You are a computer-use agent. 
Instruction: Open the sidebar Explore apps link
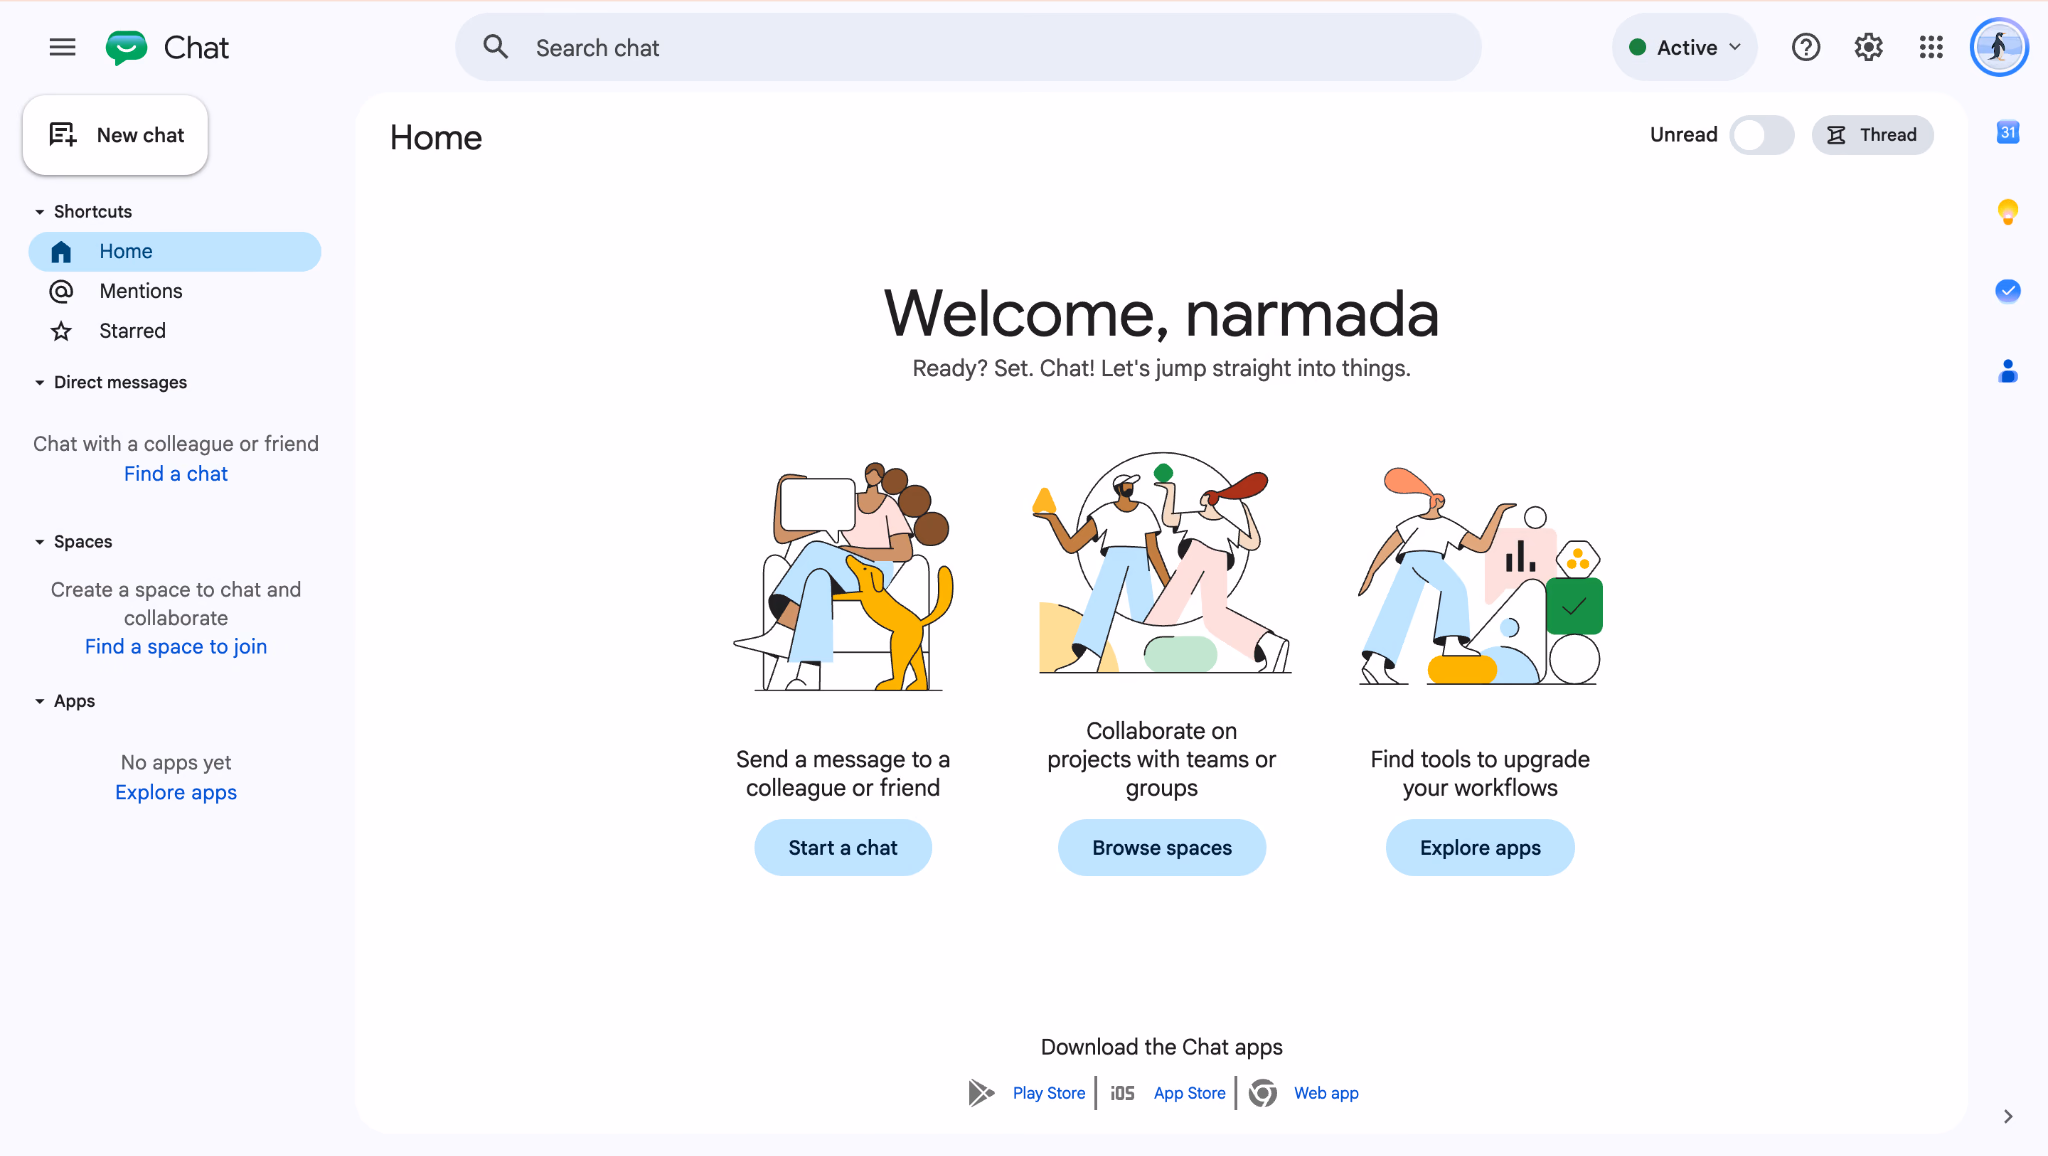coord(176,793)
